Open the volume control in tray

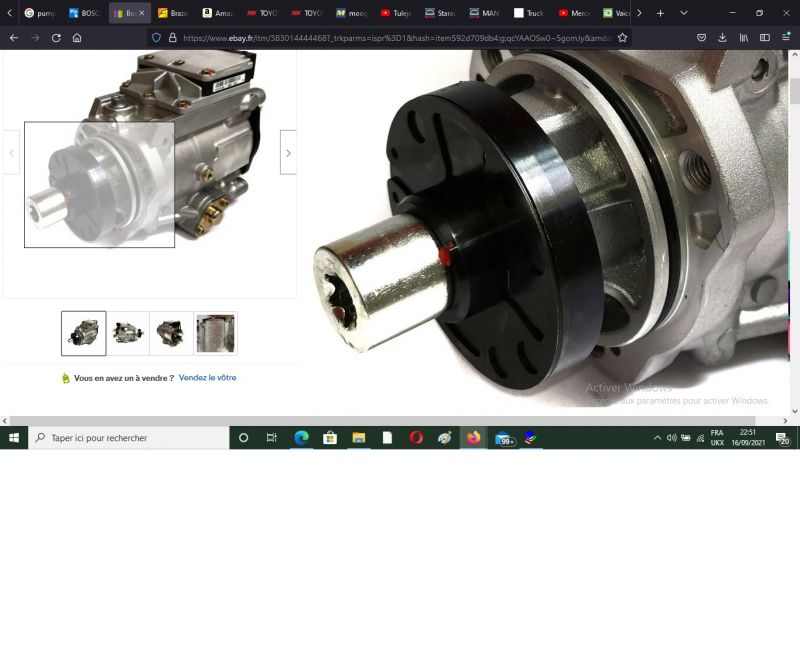pos(671,438)
